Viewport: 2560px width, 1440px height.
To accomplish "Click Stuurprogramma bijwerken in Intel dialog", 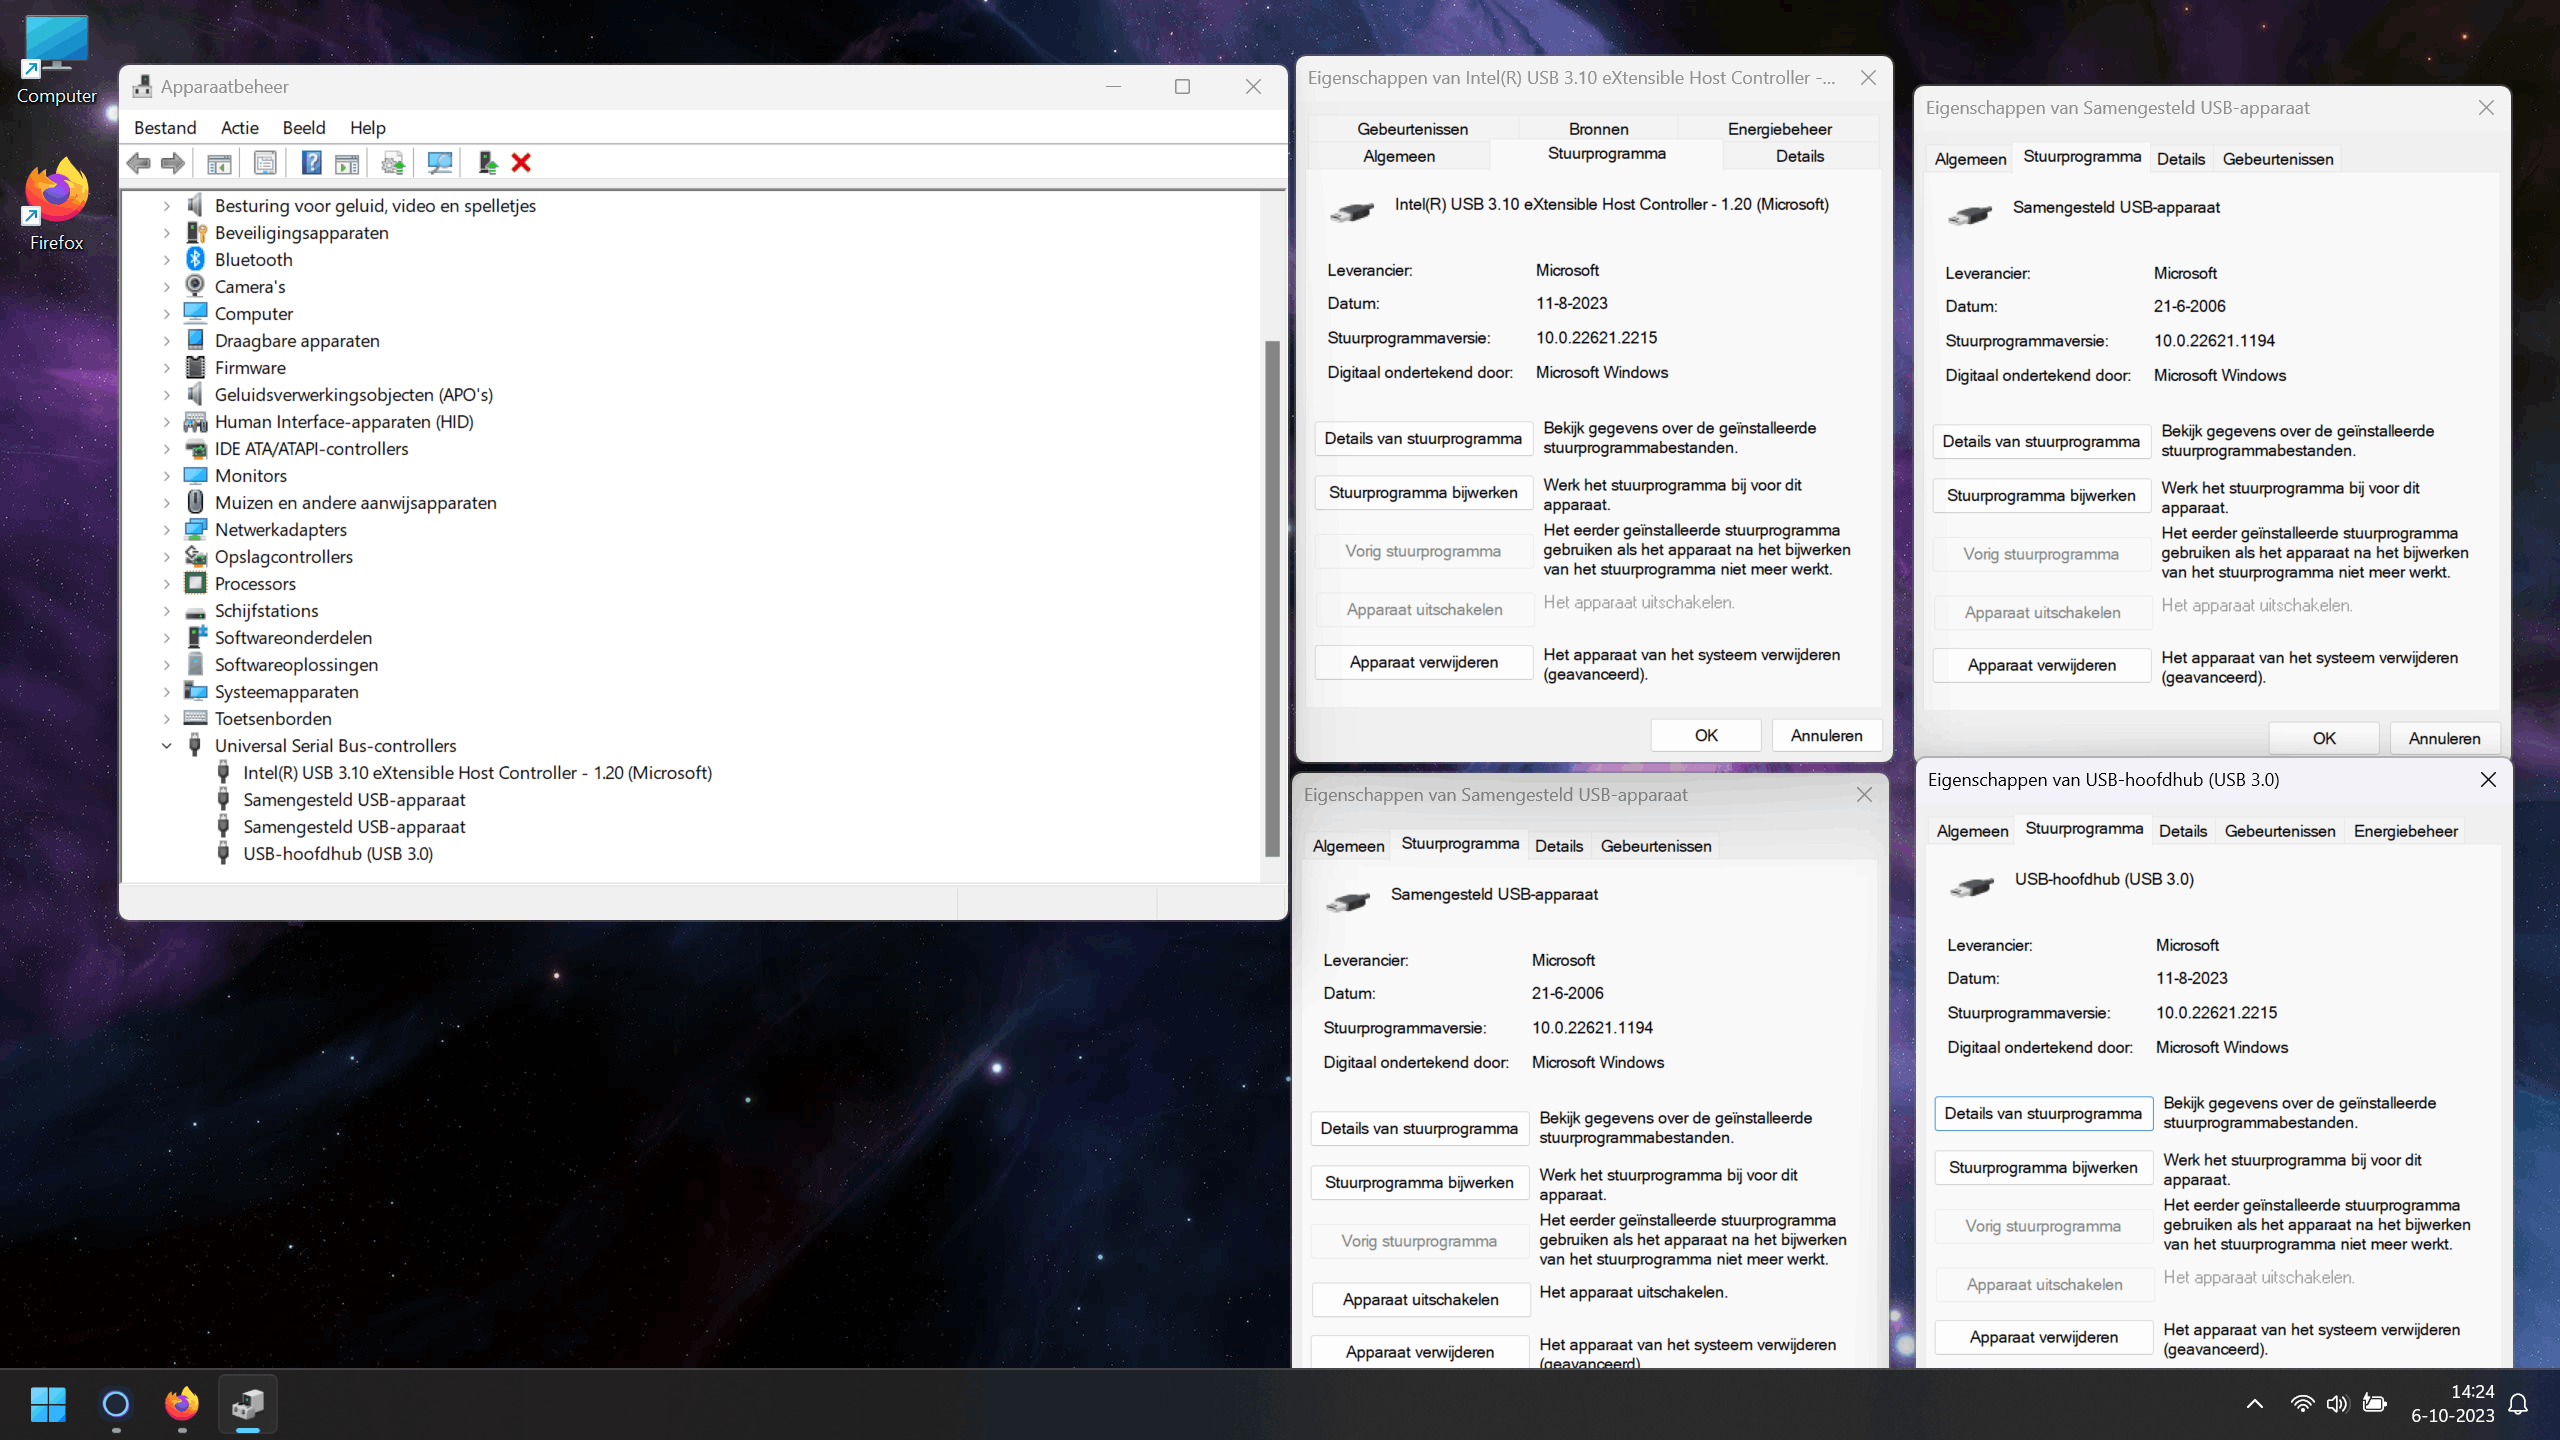I will [1423, 492].
